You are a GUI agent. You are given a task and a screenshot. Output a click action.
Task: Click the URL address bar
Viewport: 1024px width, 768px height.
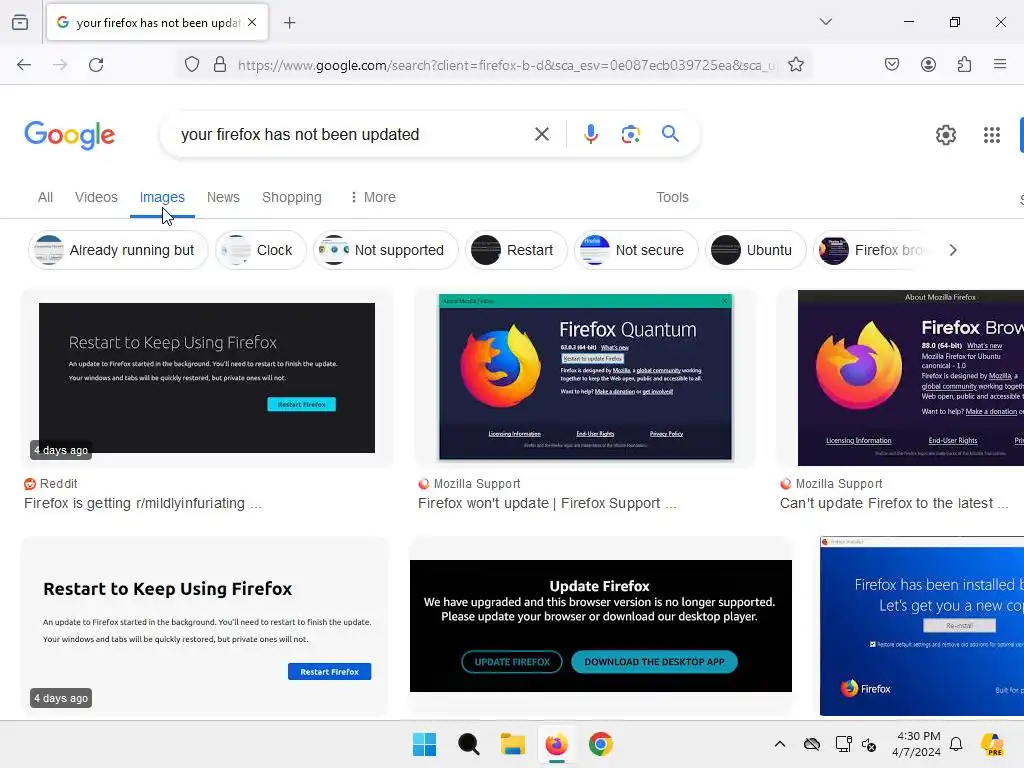tap(507, 65)
